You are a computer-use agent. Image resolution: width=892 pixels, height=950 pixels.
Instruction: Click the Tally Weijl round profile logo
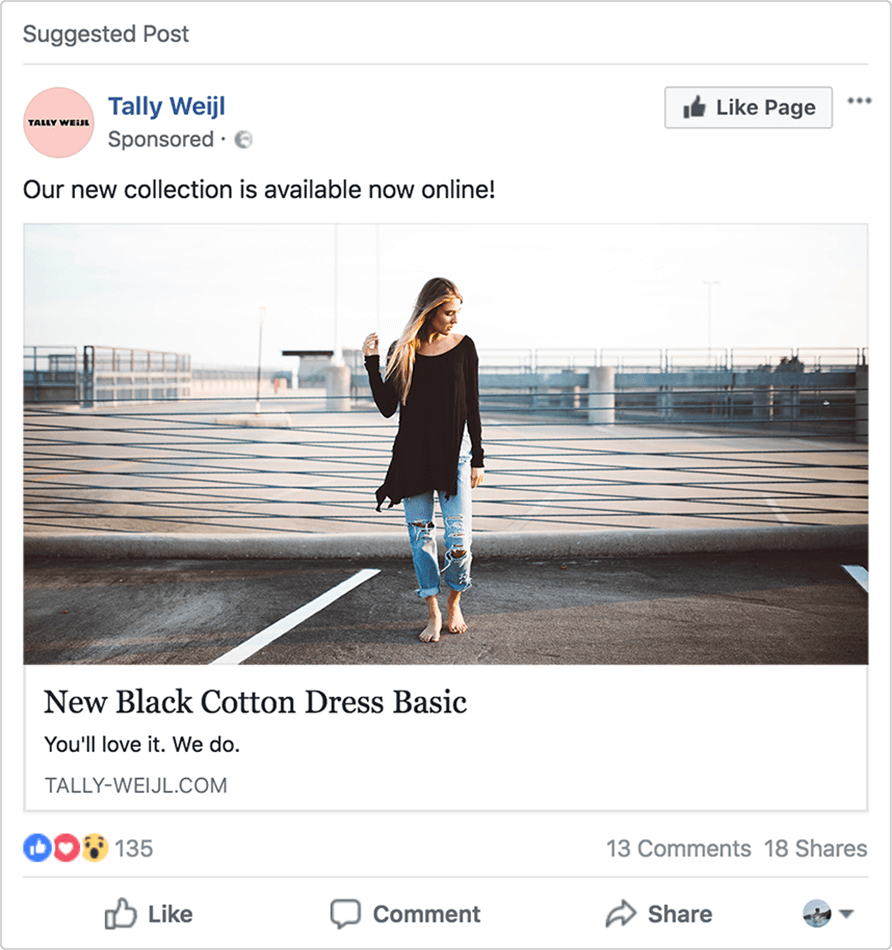coord(59,122)
